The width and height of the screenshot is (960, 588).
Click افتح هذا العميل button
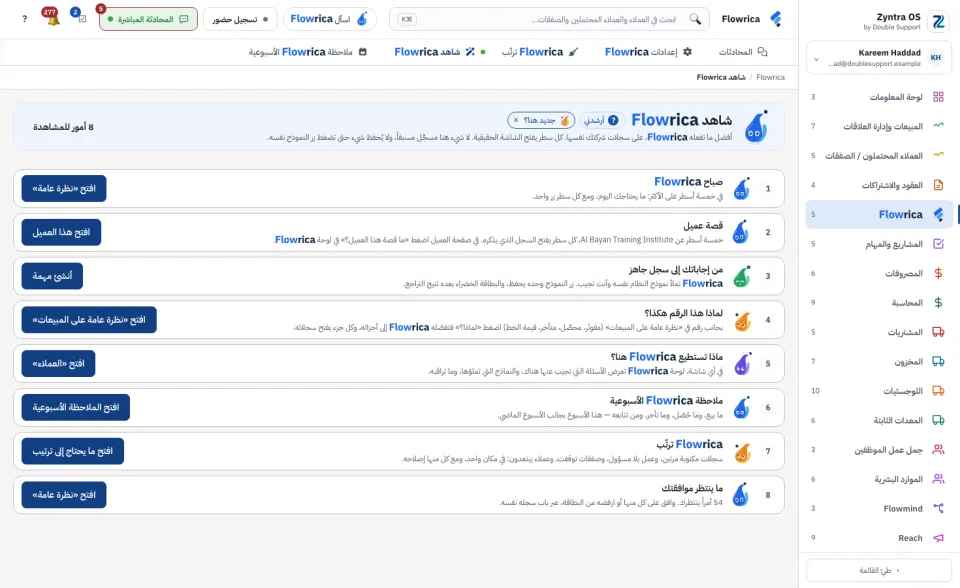(x=61, y=232)
